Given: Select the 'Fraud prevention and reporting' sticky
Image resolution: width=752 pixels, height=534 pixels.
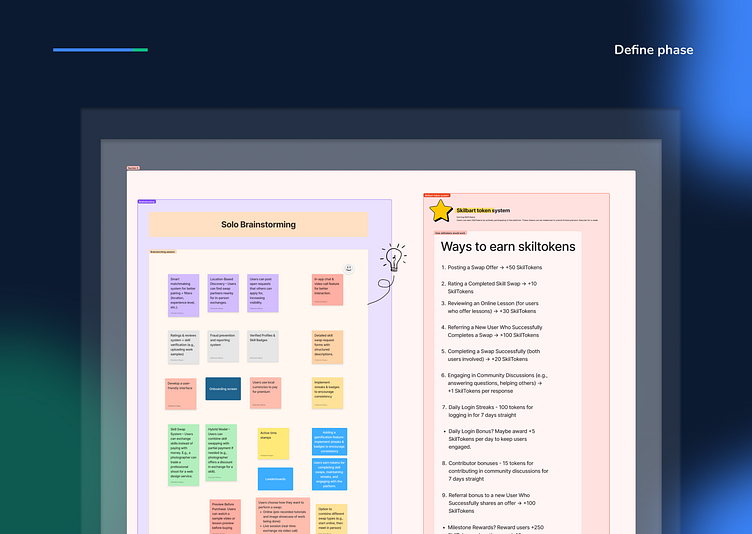Looking at the screenshot, I should (223, 346).
